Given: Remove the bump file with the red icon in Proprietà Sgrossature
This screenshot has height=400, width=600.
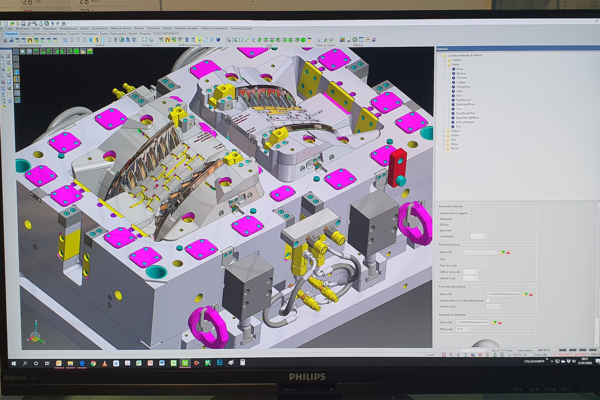Looking at the screenshot, I should 531,294.
